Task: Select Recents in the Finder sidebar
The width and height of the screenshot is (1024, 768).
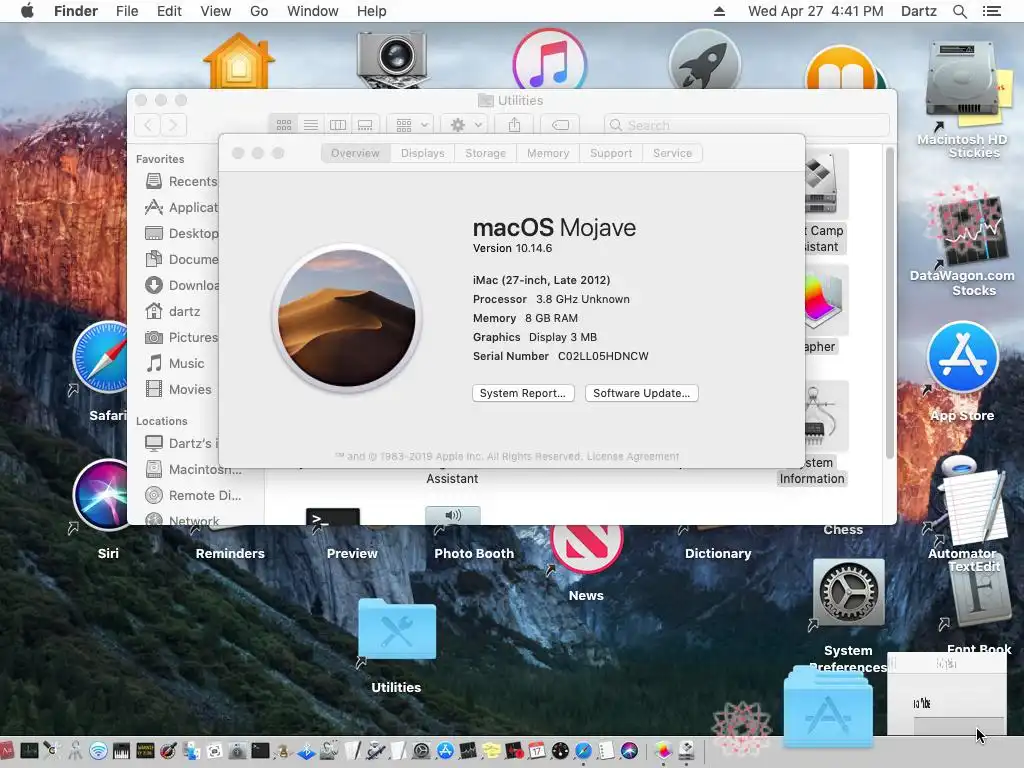Action: (181, 181)
